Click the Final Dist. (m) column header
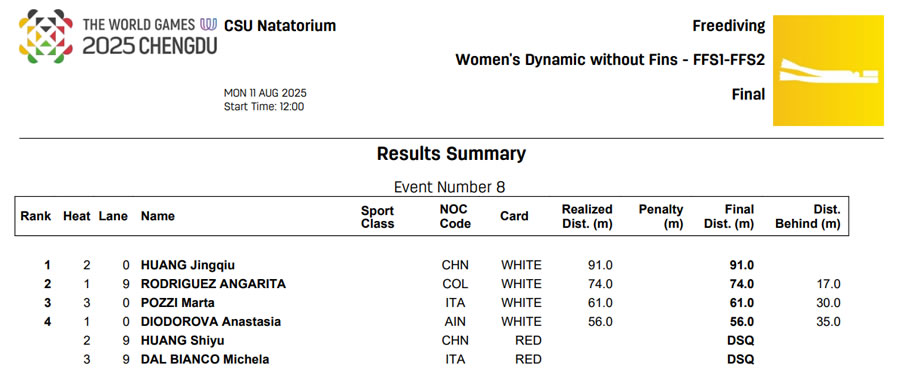This screenshot has width=900, height=378. tap(729, 216)
